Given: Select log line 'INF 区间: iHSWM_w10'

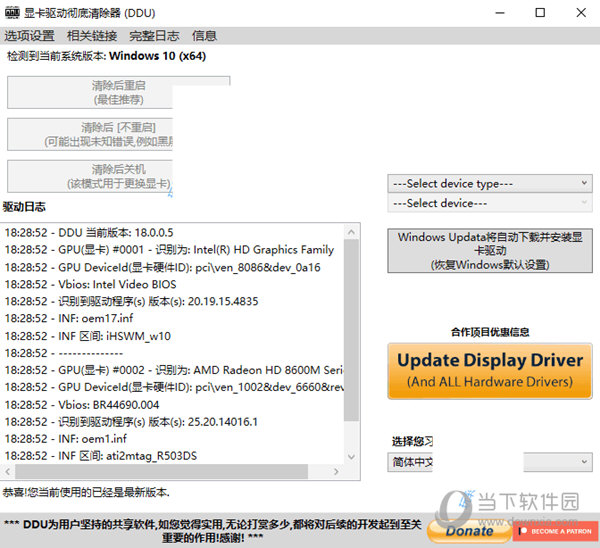Looking at the screenshot, I should point(88,336).
